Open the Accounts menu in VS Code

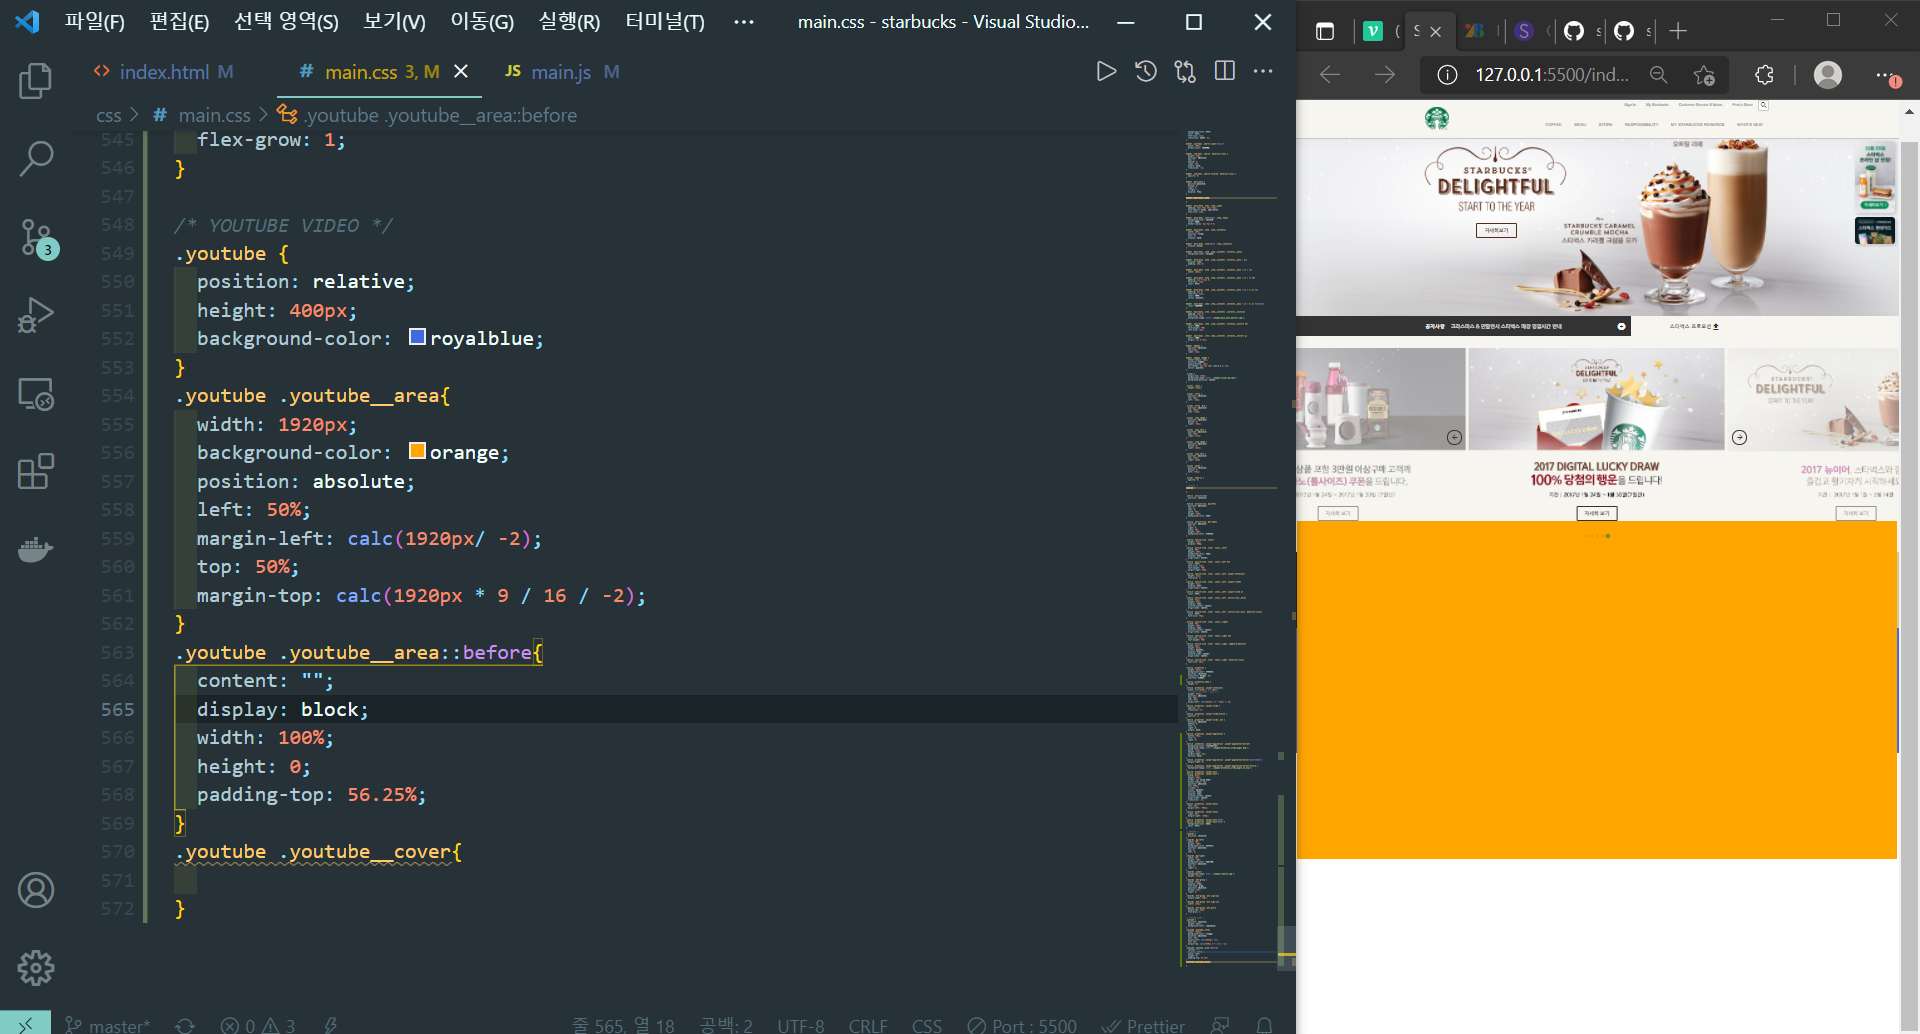click(36, 890)
